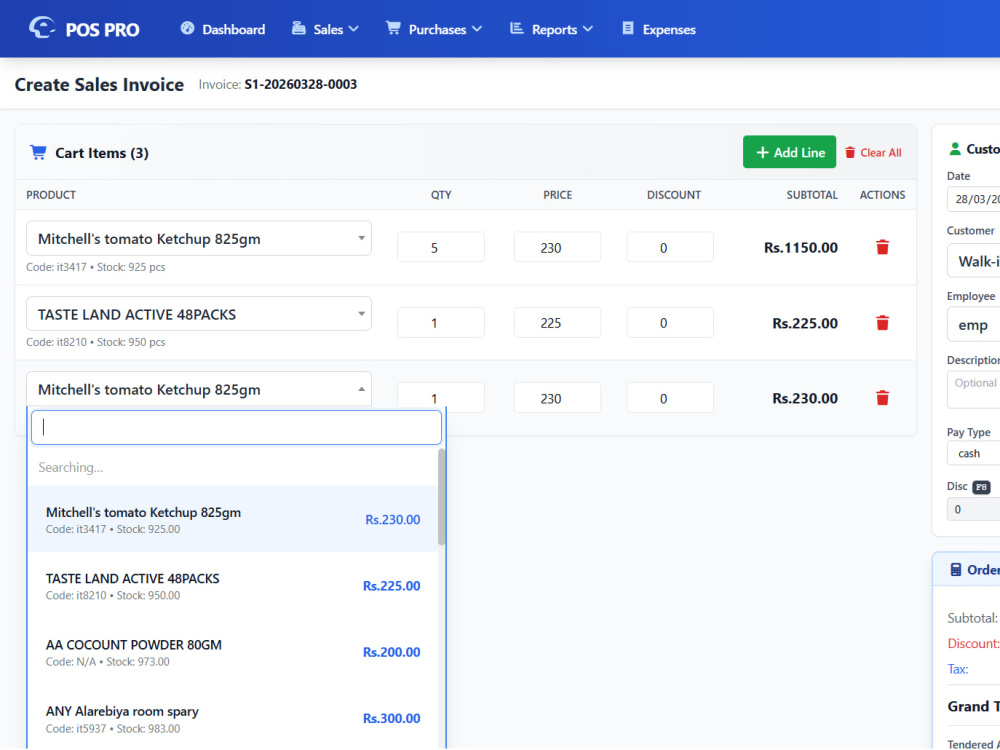Click discount field of first row
1000x750 pixels.
(x=670, y=247)
